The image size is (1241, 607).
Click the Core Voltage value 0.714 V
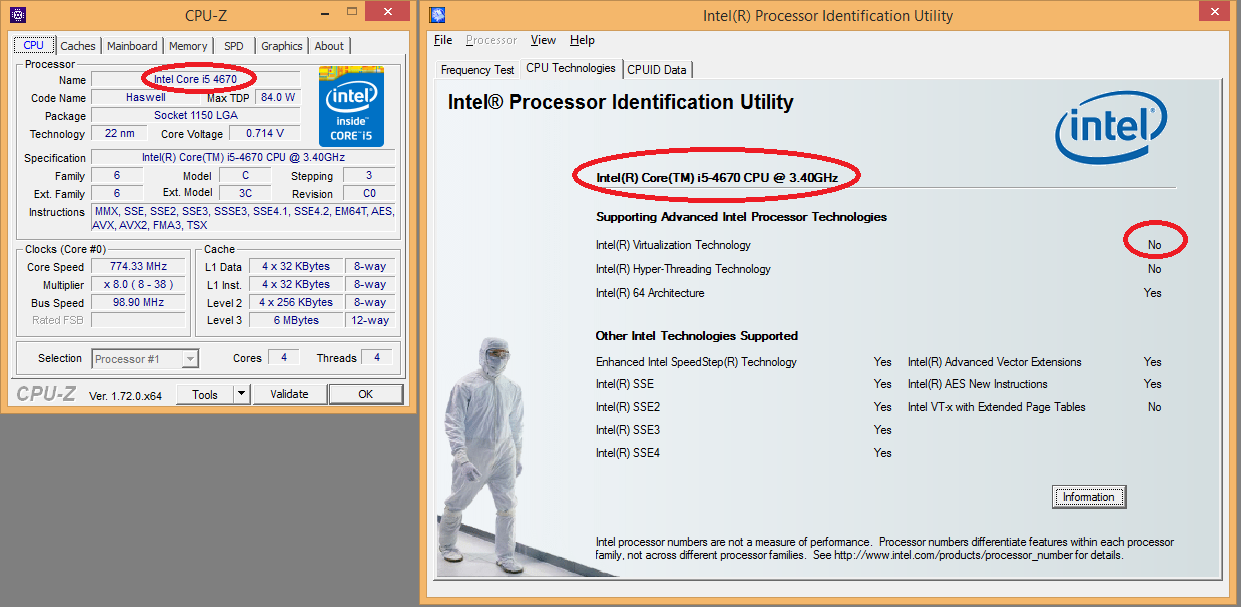tap(265, 134)
